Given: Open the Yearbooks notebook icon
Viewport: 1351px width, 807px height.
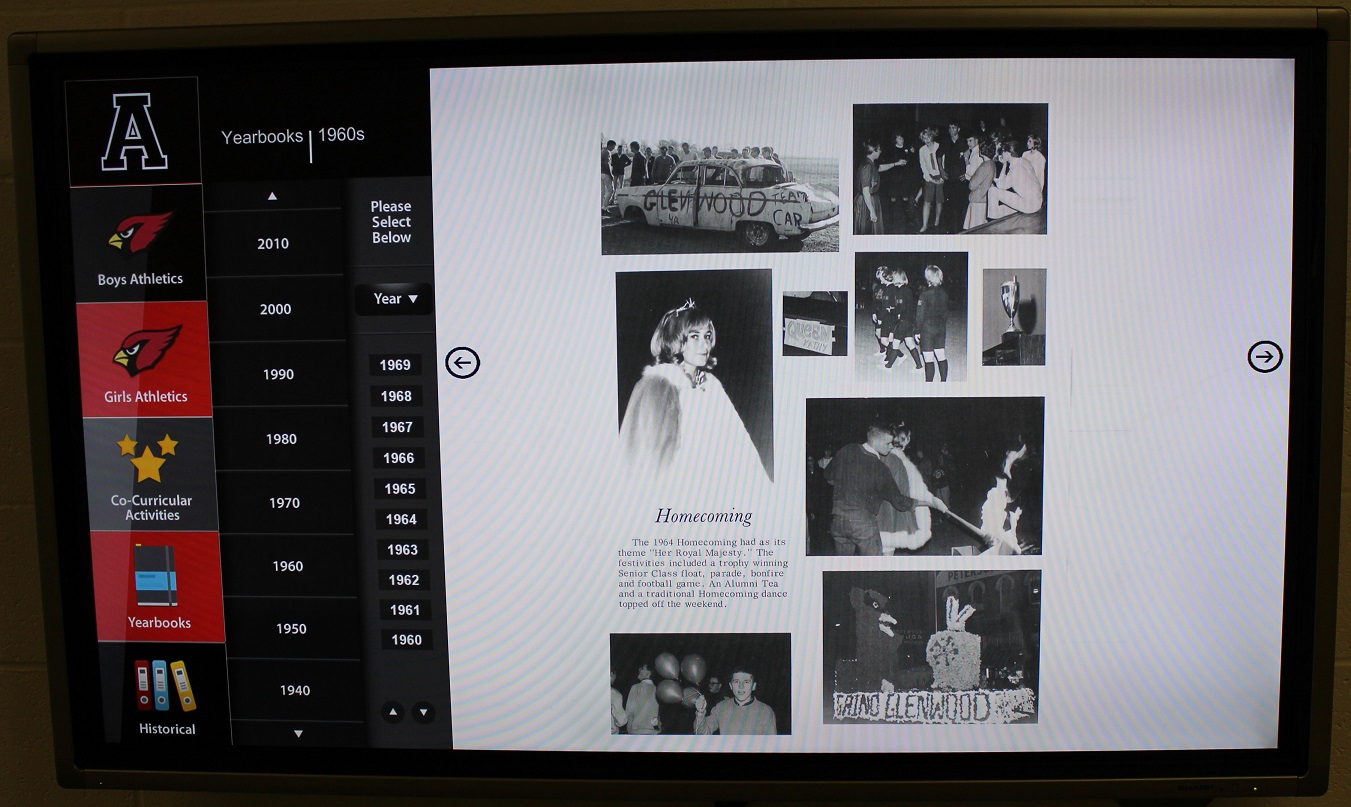Looking at the screenshot, I should tap(156, 576).
